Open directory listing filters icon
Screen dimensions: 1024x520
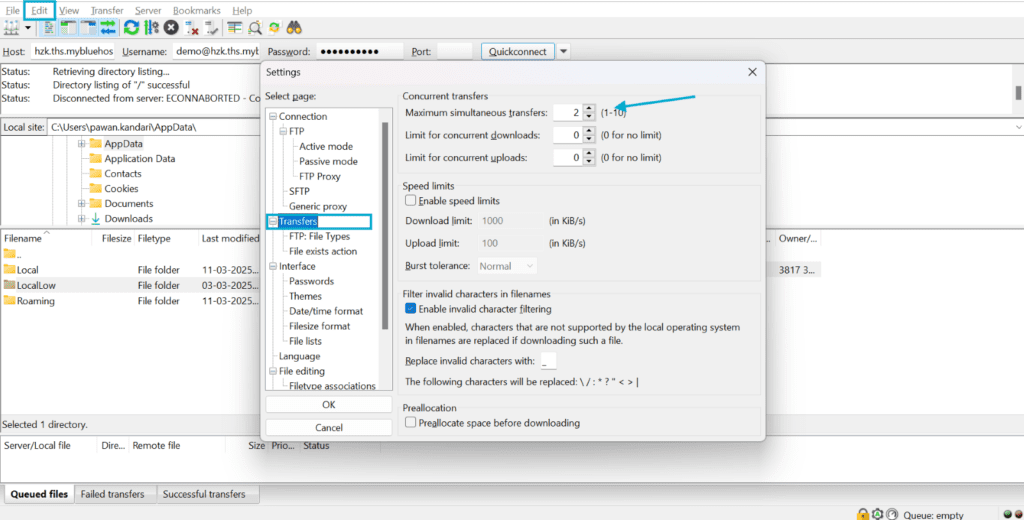tap(234, 27)
